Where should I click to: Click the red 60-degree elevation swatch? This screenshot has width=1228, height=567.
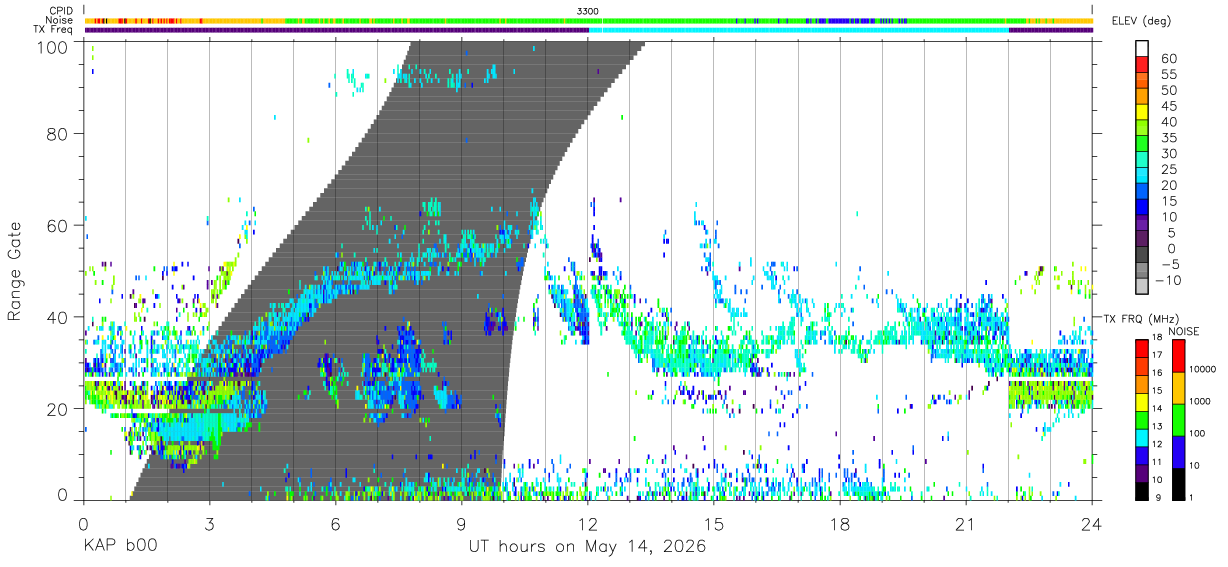(x=1142, y=64)
